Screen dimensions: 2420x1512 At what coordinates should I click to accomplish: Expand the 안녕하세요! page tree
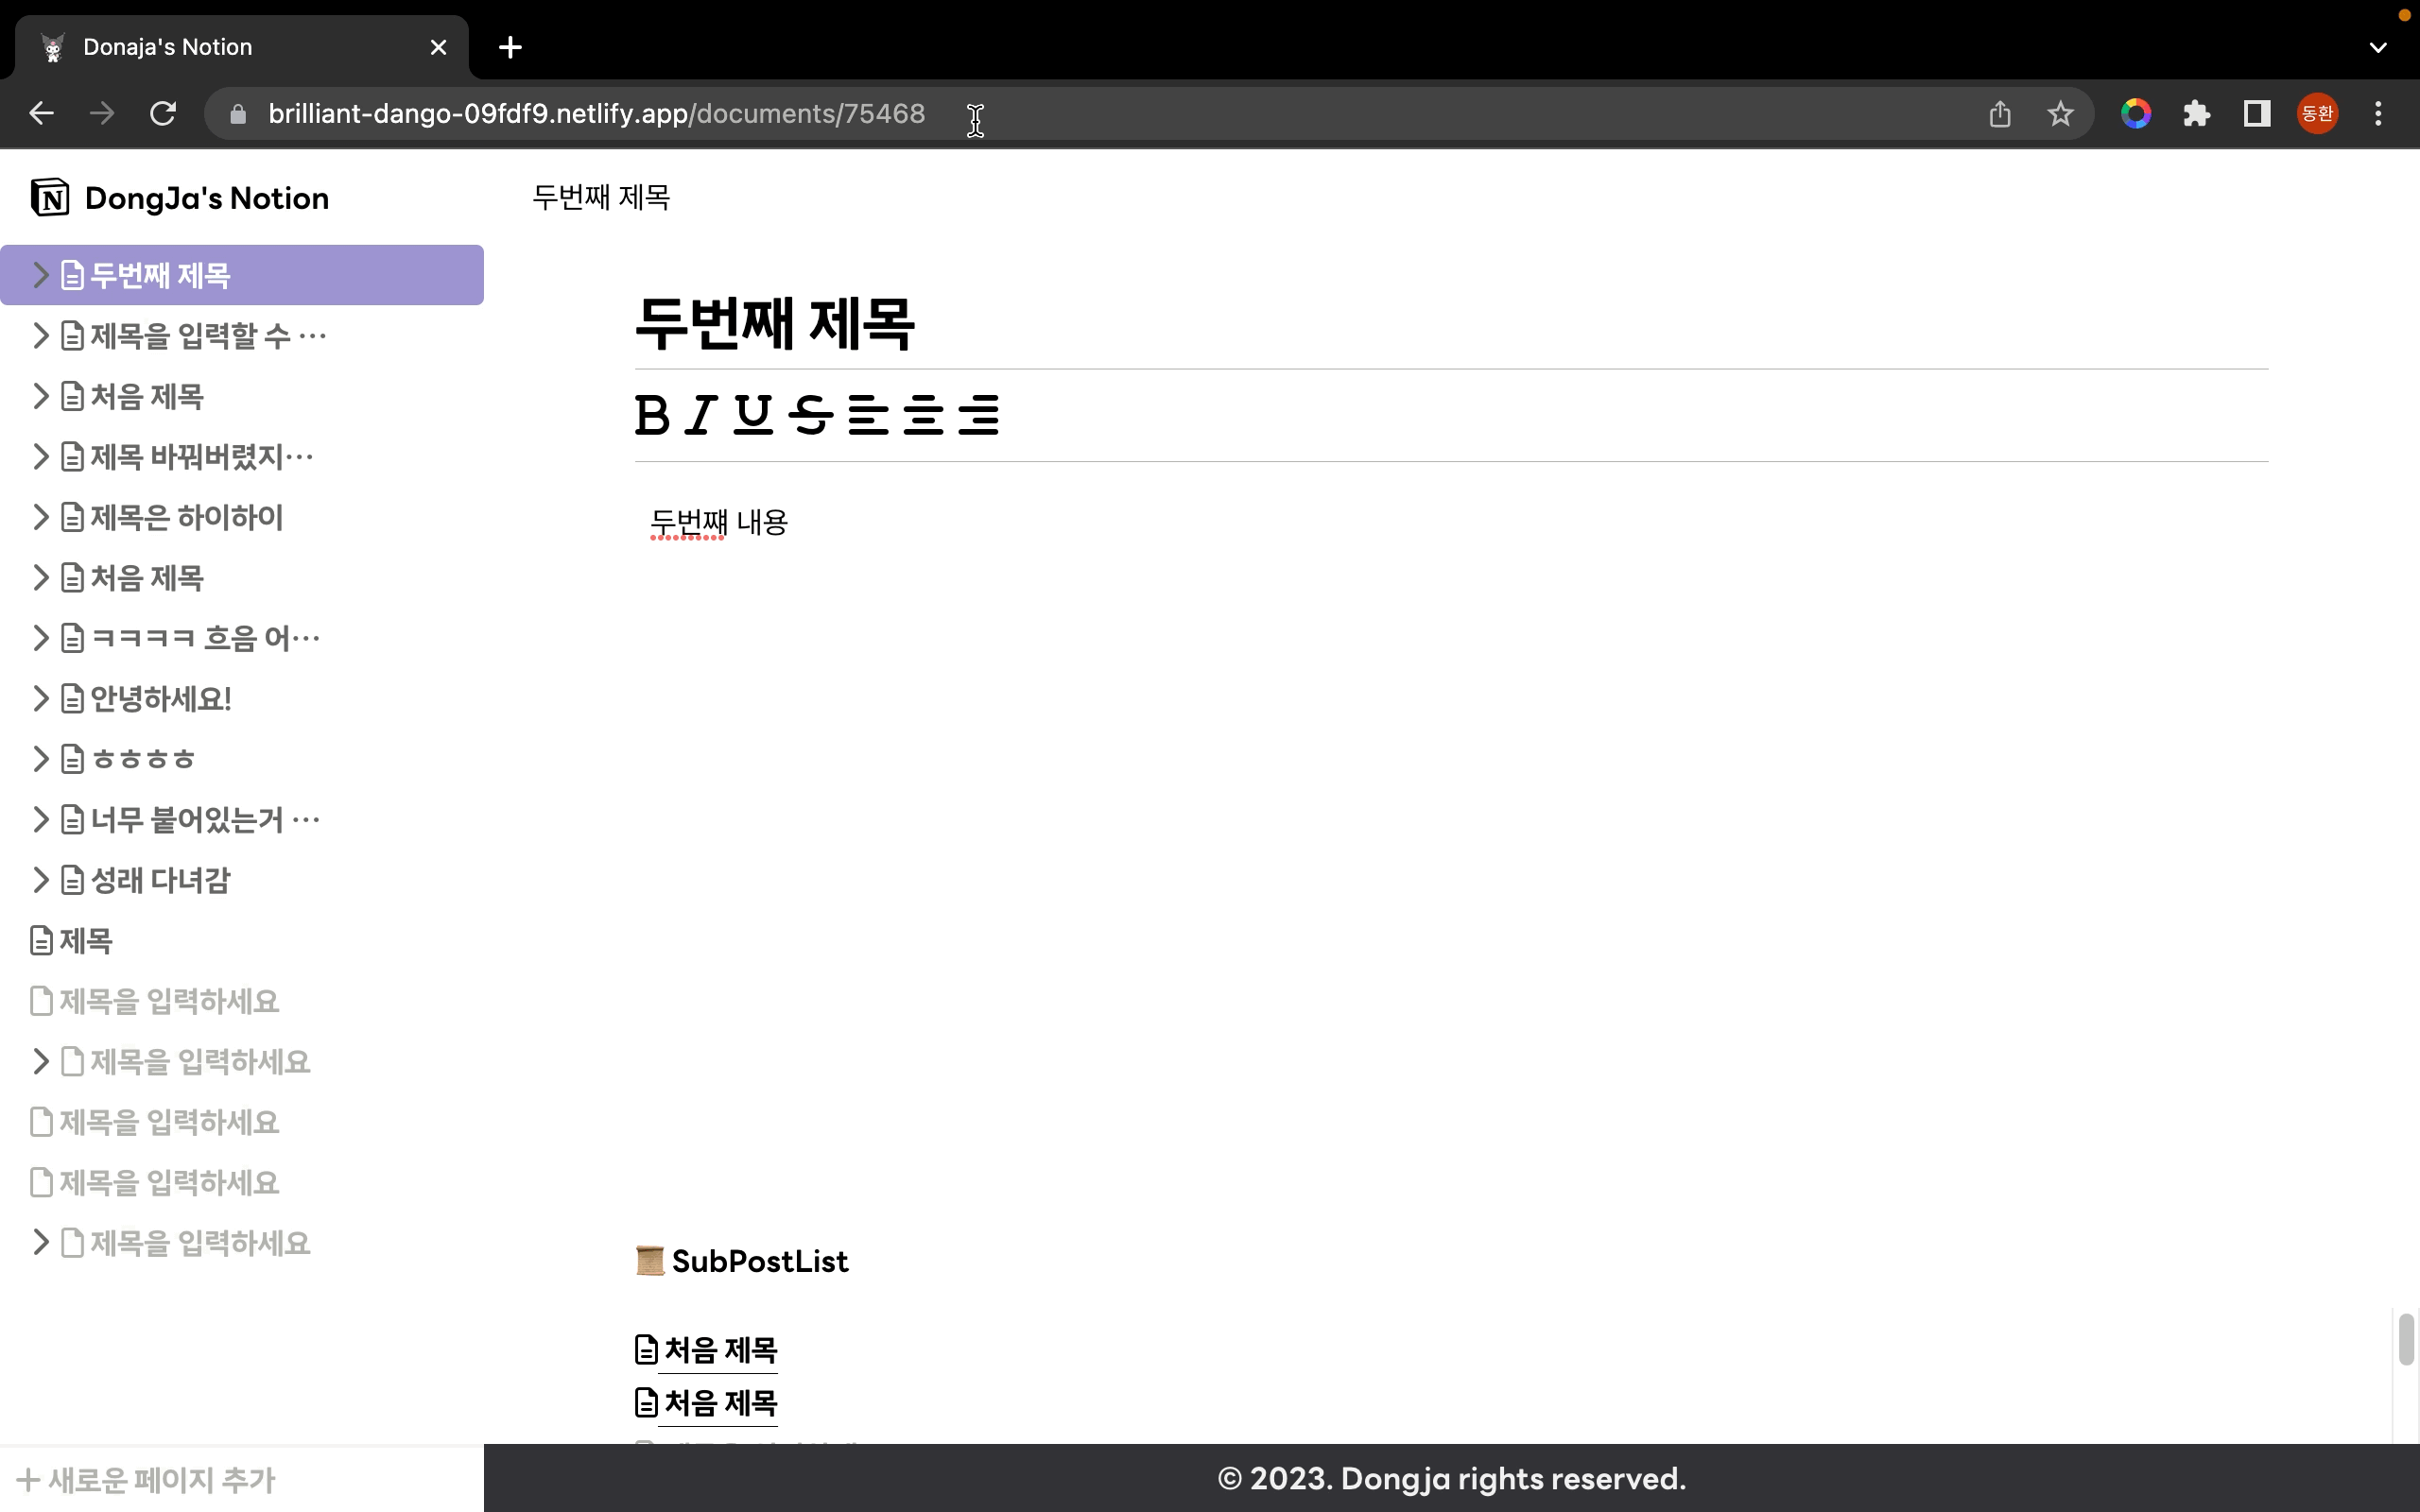pyautogui.click(x=40, y=699)
